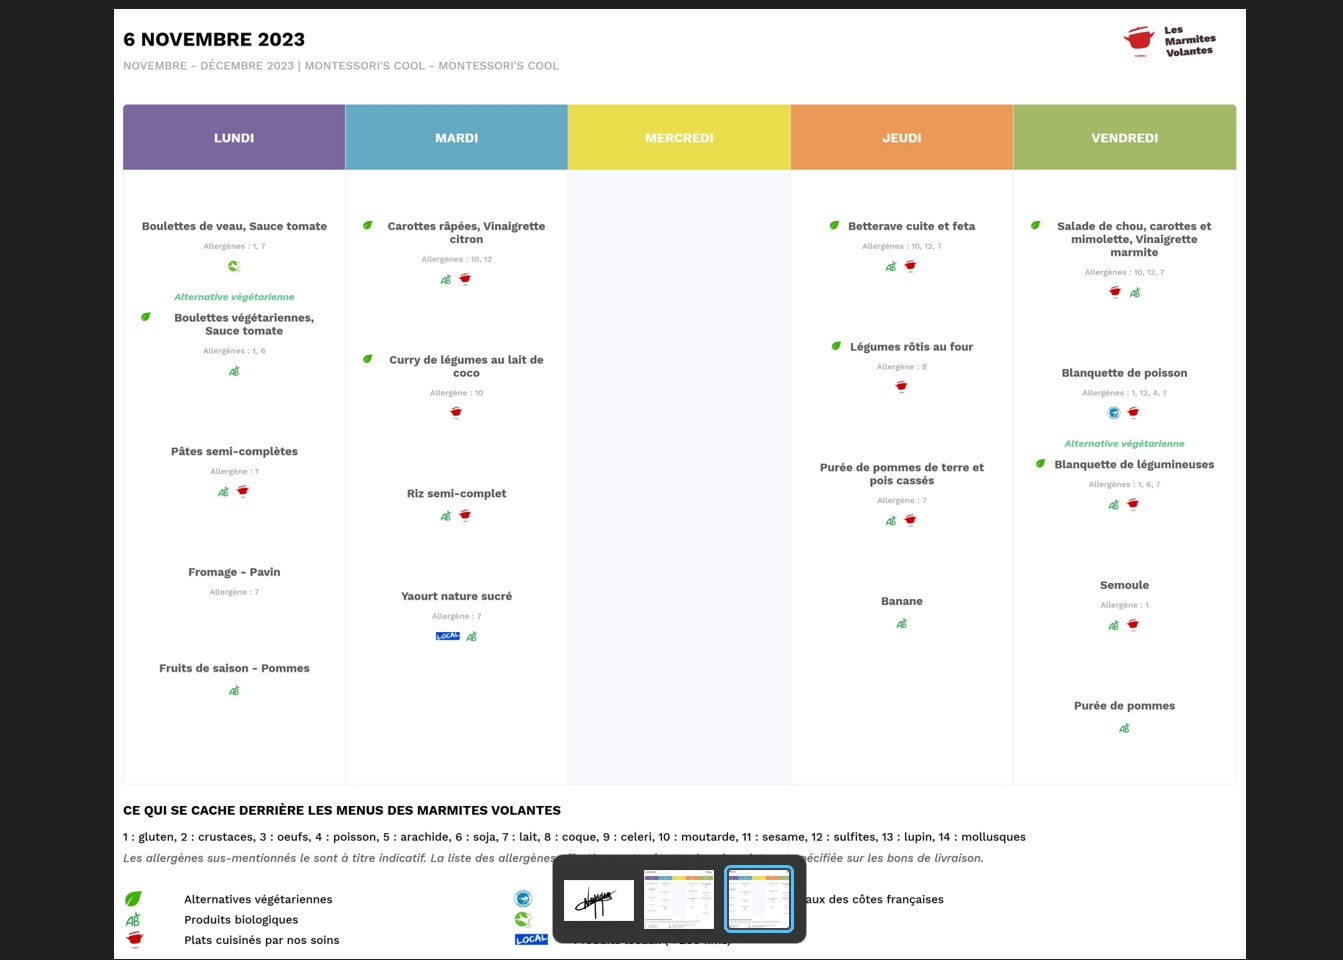Click the green VENDREDI column header
The height and width of the screenshot is (960, 1343).
[x=1124, y=138]
